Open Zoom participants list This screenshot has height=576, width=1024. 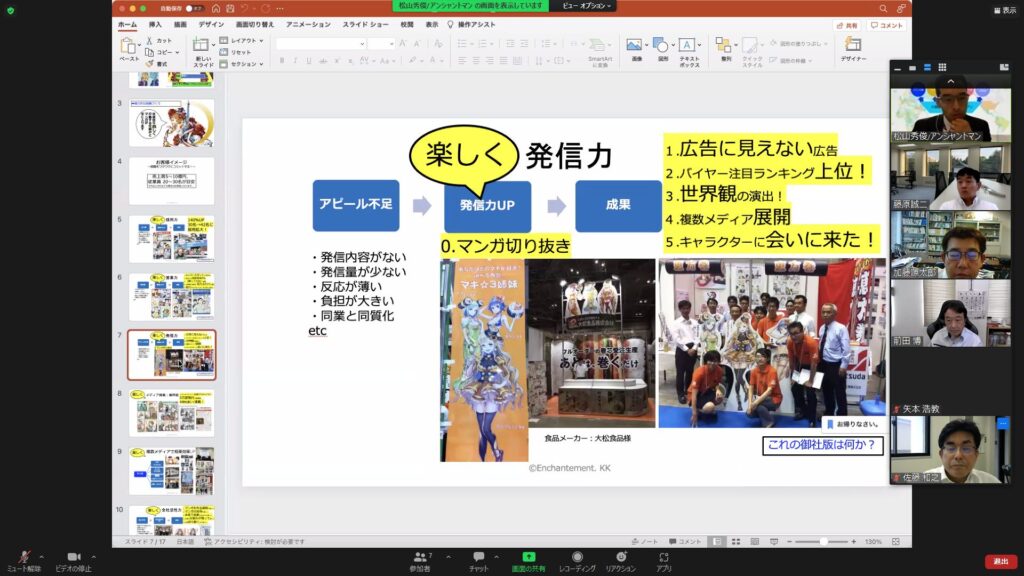pyautogui.click(x=421, y=561)
